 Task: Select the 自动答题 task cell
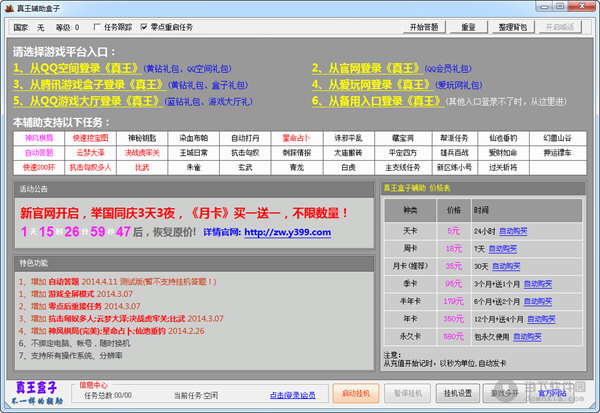tap(39, 153)
